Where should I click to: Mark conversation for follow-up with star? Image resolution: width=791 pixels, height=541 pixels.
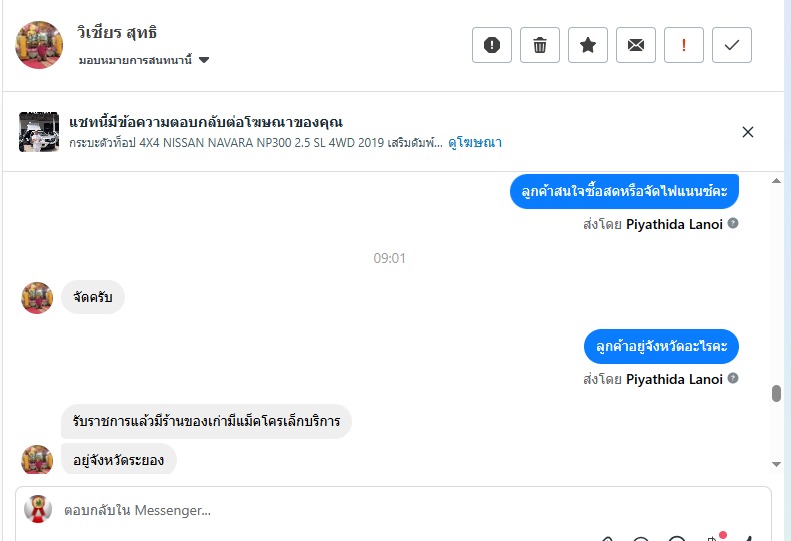click(588, 45)
